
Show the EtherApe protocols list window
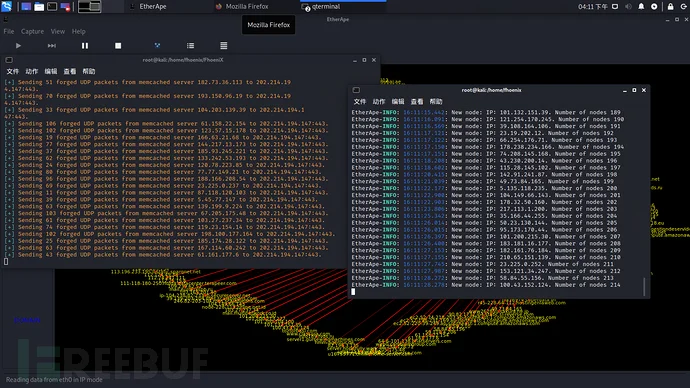(190, 45)
